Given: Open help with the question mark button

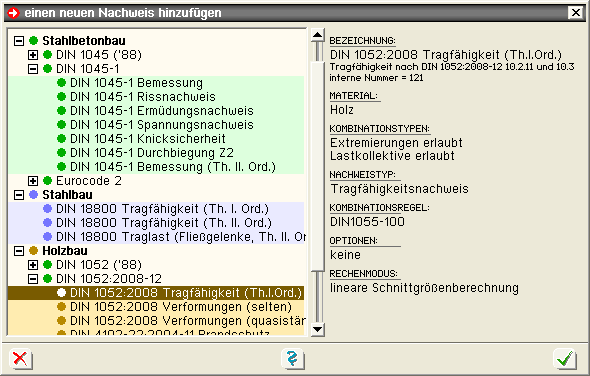Looking at the screenshot, I should coord(293,359).
